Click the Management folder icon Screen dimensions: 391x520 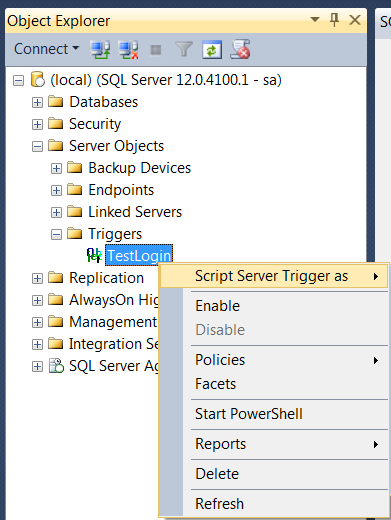point(55,321)
